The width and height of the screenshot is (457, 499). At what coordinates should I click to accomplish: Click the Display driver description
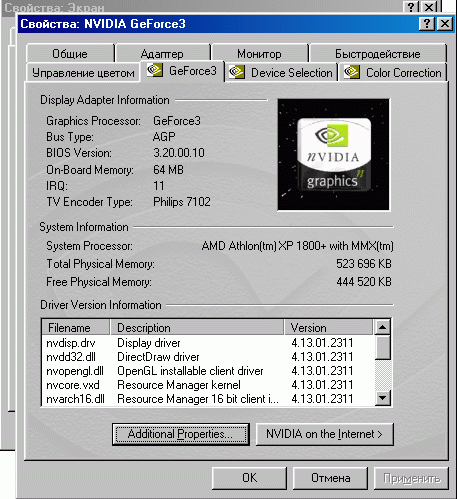tap(149, 343)
